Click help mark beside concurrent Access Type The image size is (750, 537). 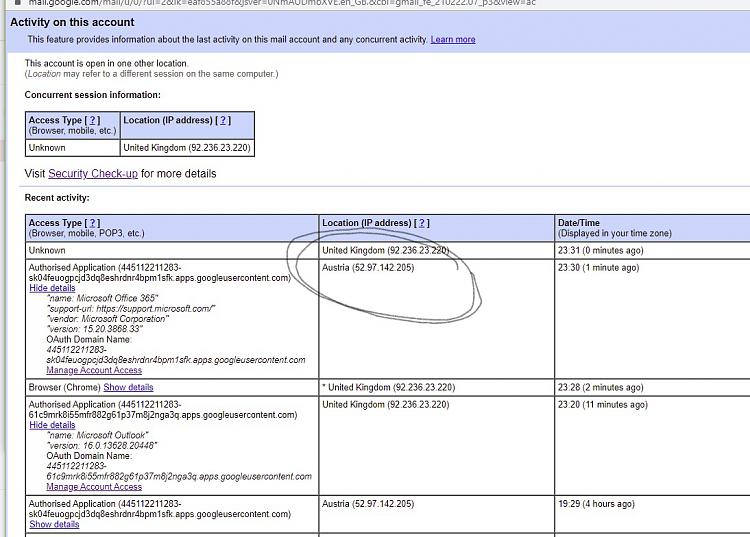pos(92,120)
